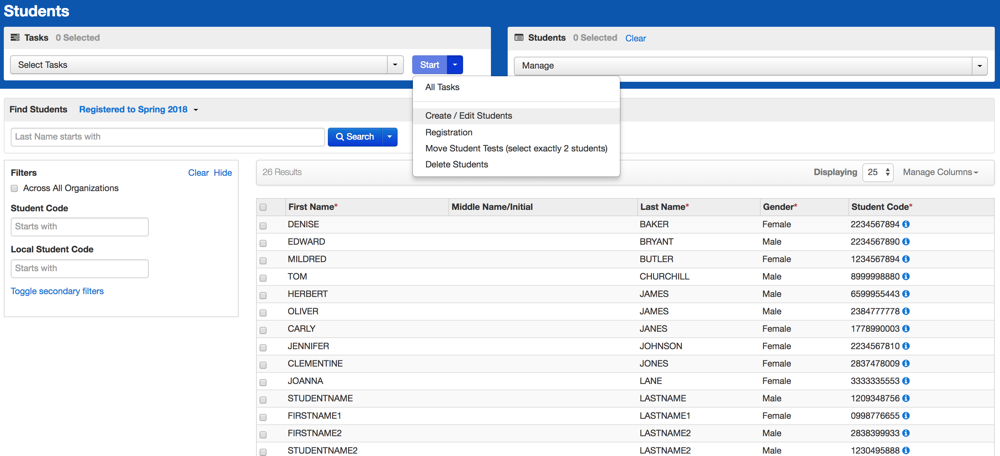Click info icon for MILDRED BUTLER's code

[x=906, y=259]
